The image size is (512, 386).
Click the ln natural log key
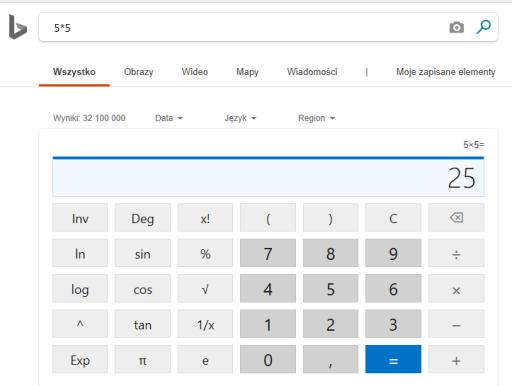click(80, 253)
